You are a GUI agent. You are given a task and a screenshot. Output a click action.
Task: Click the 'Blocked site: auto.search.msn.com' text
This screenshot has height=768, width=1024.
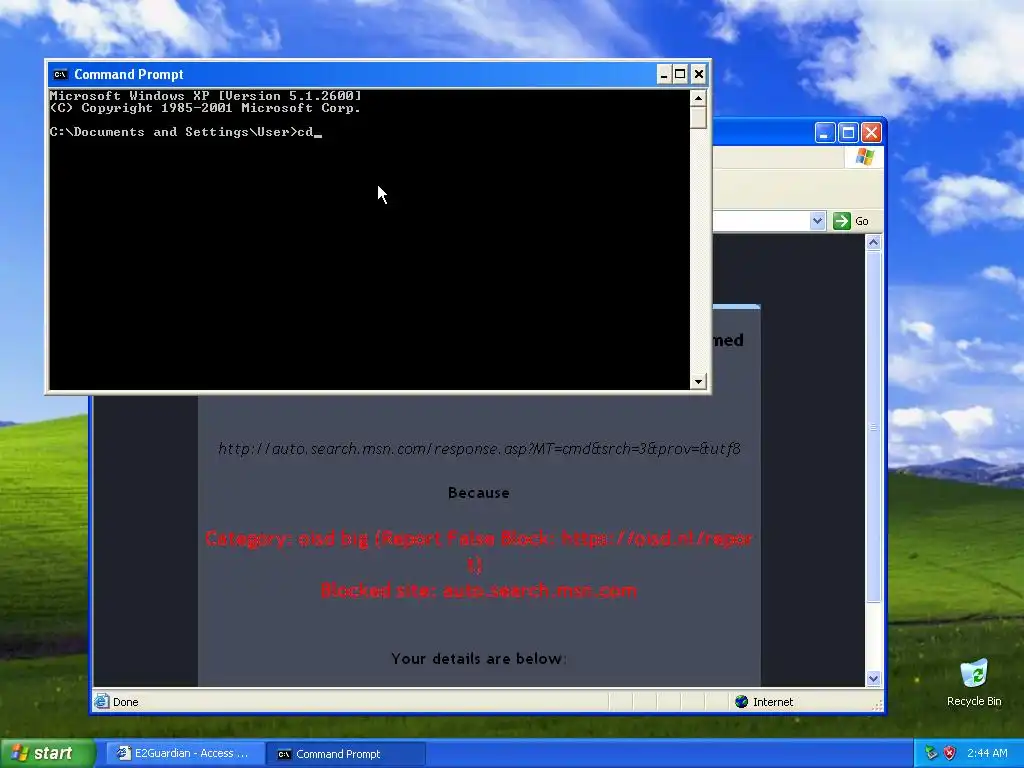pyautogui.click(x=479, y=590)
